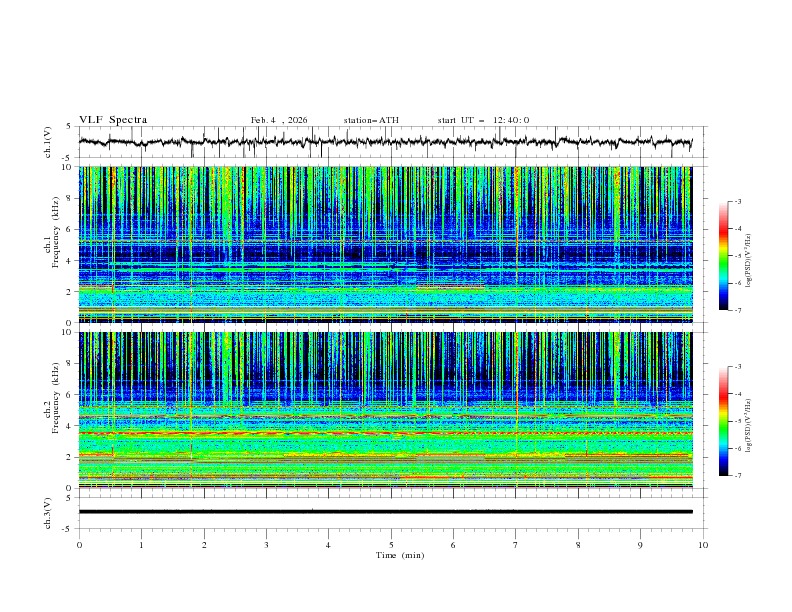
Task: Click the 5 minute tick label on time axis
Action: coord(391,544)
